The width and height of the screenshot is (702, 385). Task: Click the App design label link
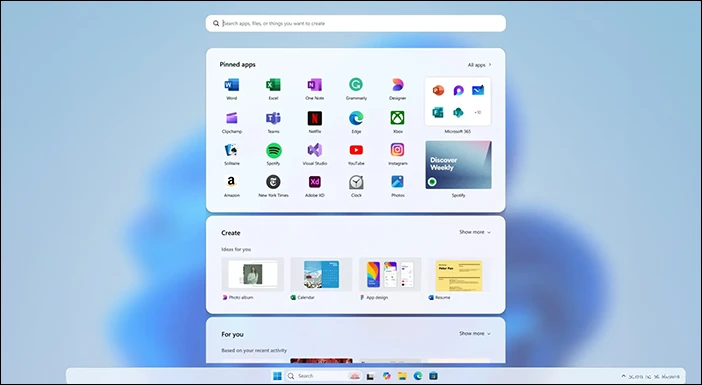(377, 297)
